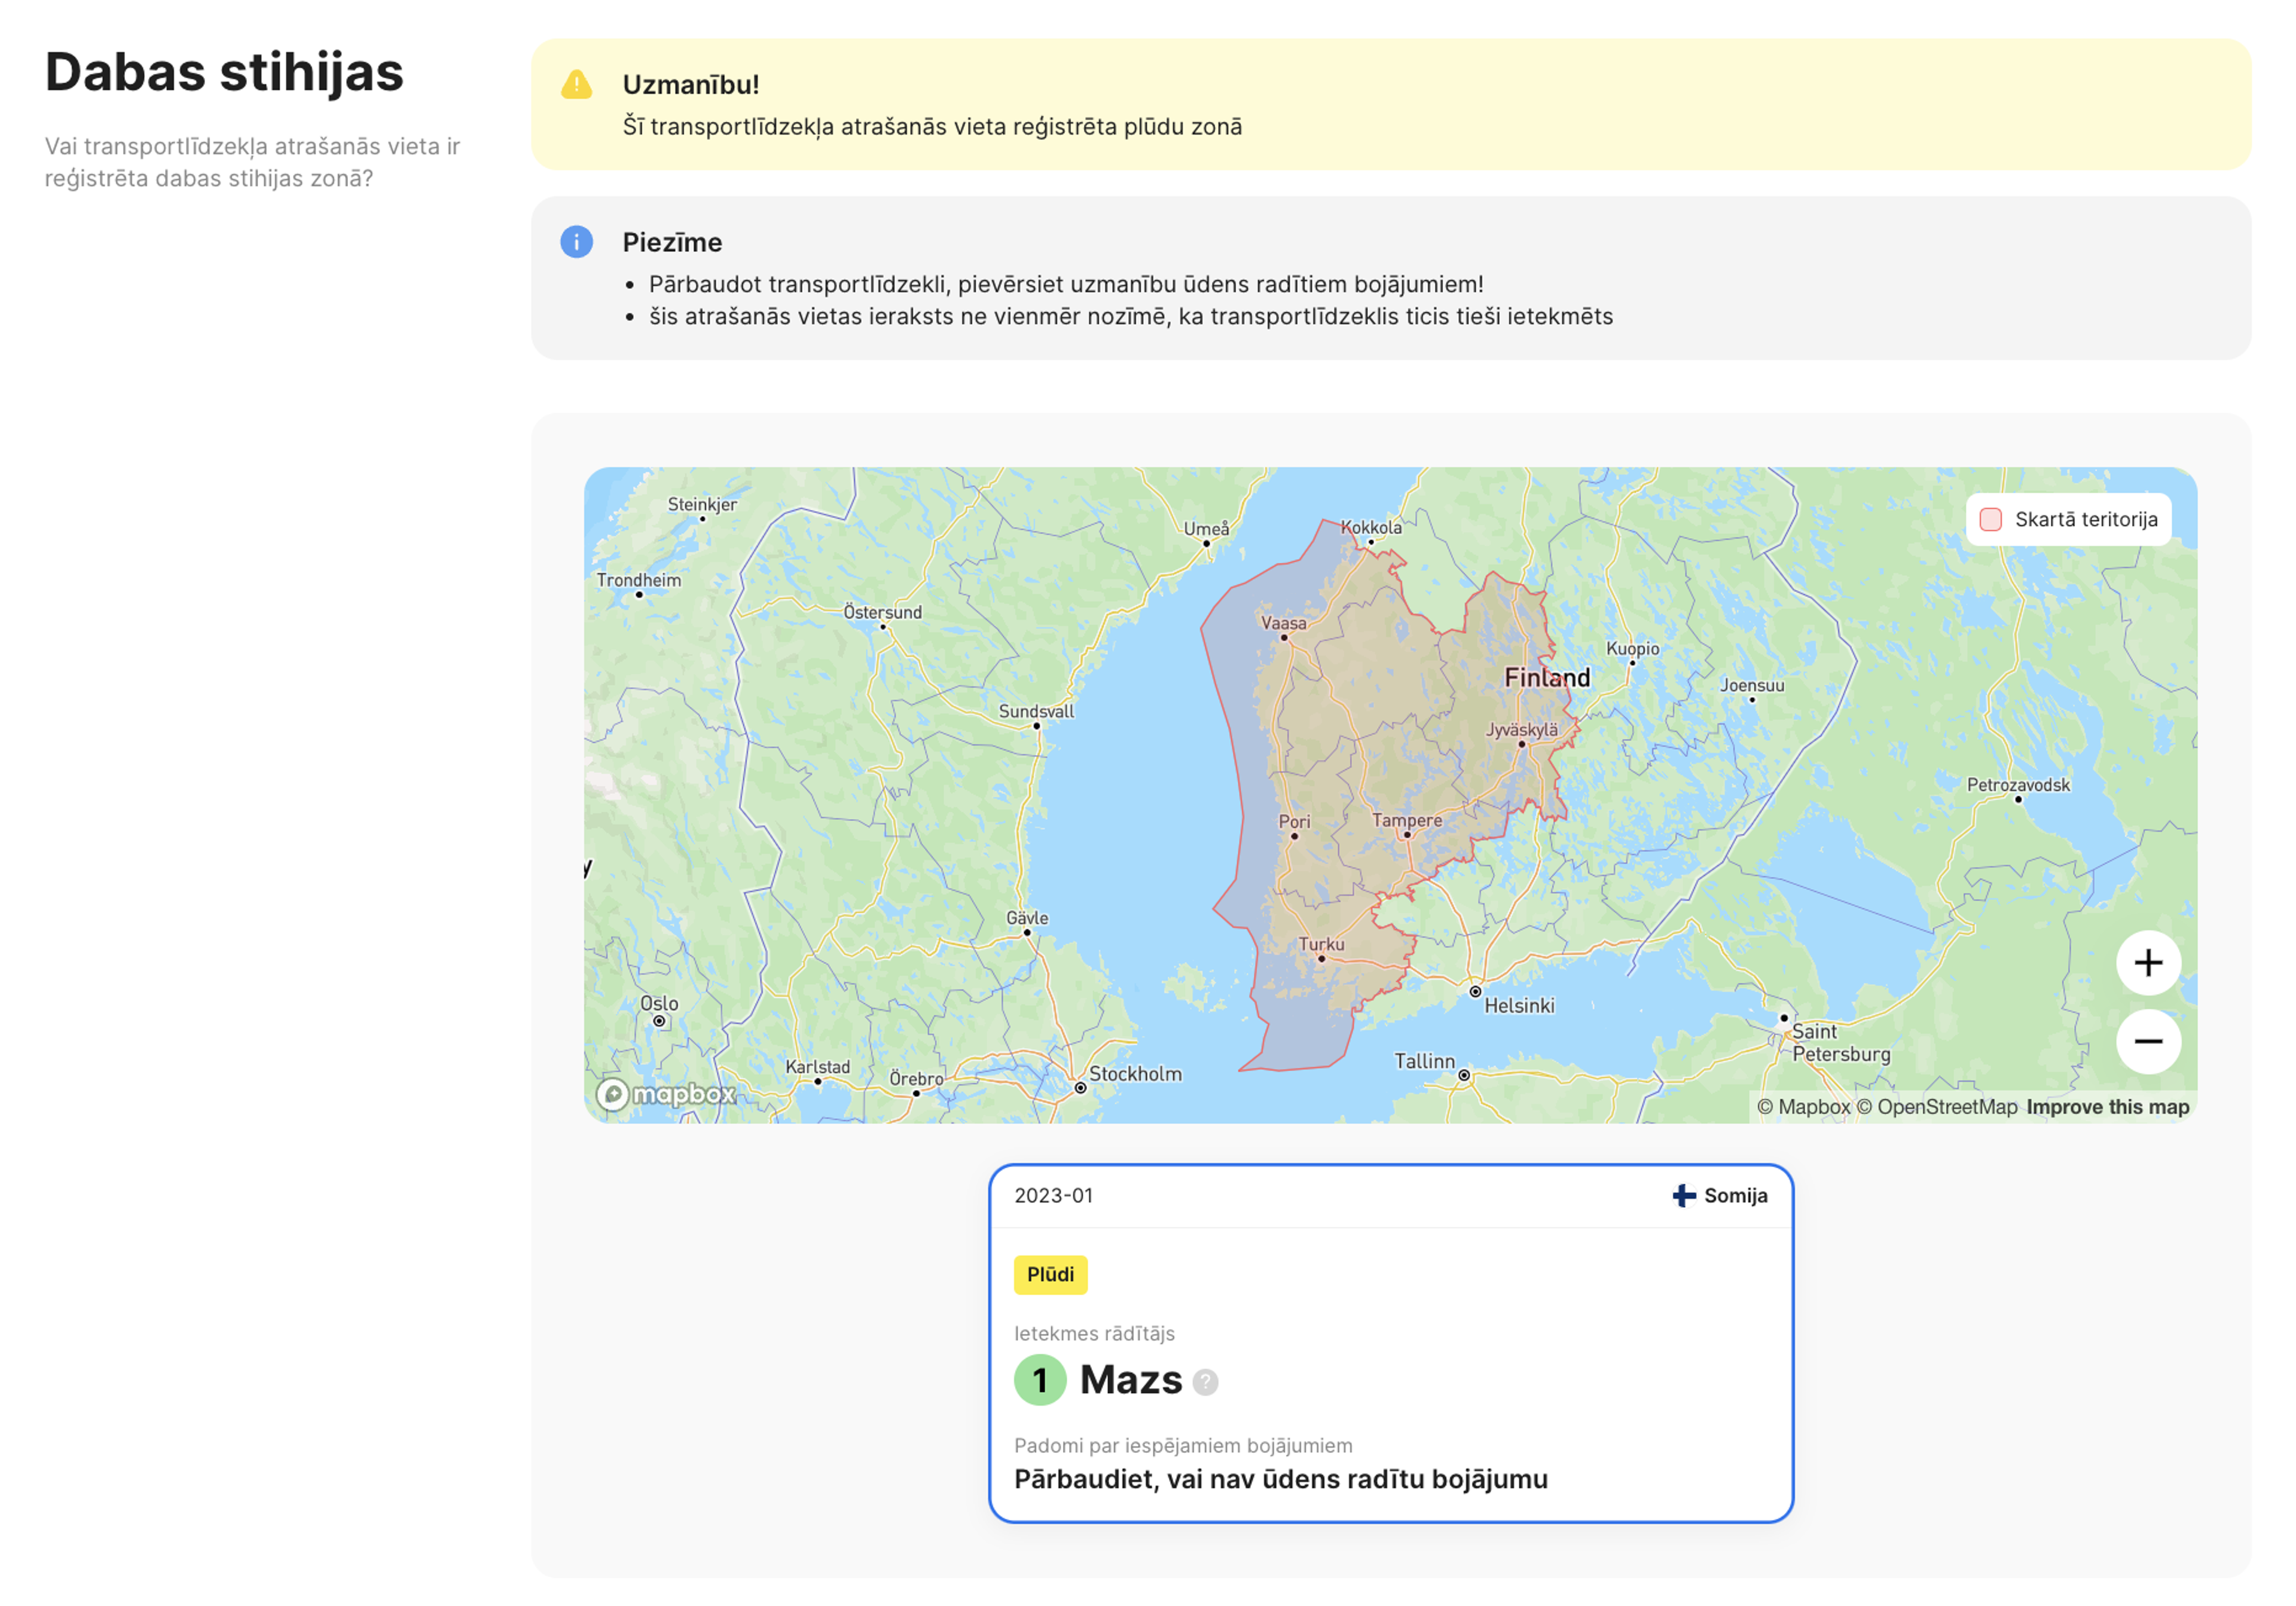Open the help tooltip next to Mazs
2296x1606 pixels.
1205,1382
